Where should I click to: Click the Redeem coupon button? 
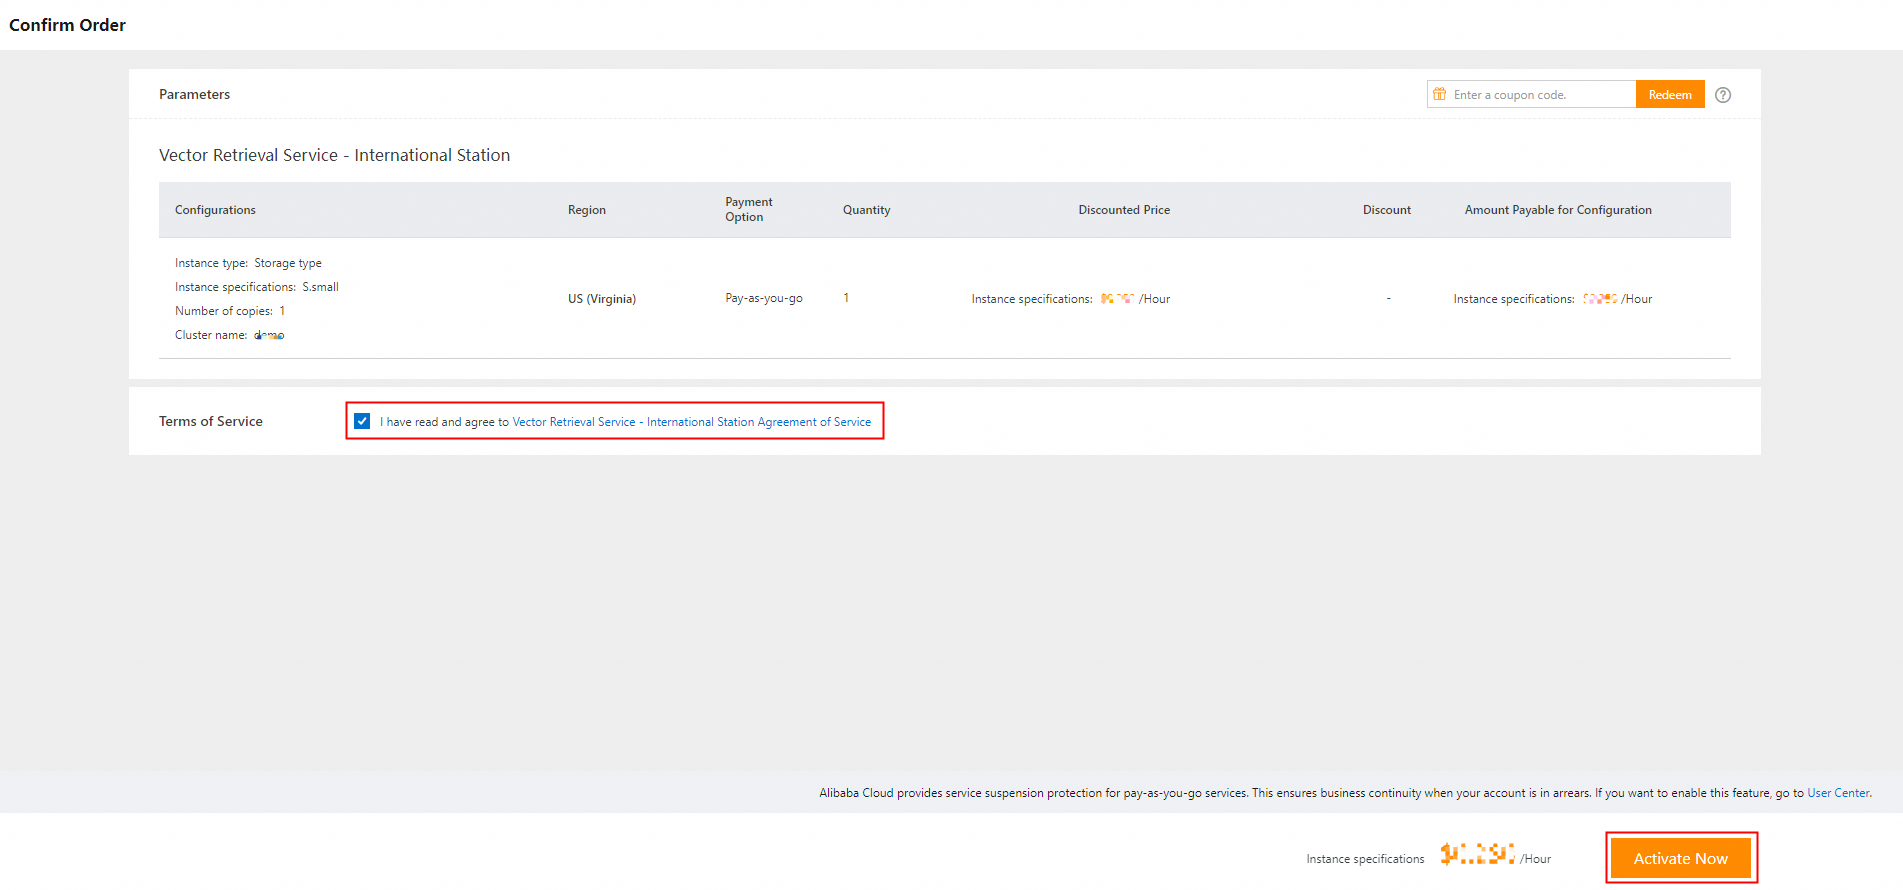[1670, 95]
